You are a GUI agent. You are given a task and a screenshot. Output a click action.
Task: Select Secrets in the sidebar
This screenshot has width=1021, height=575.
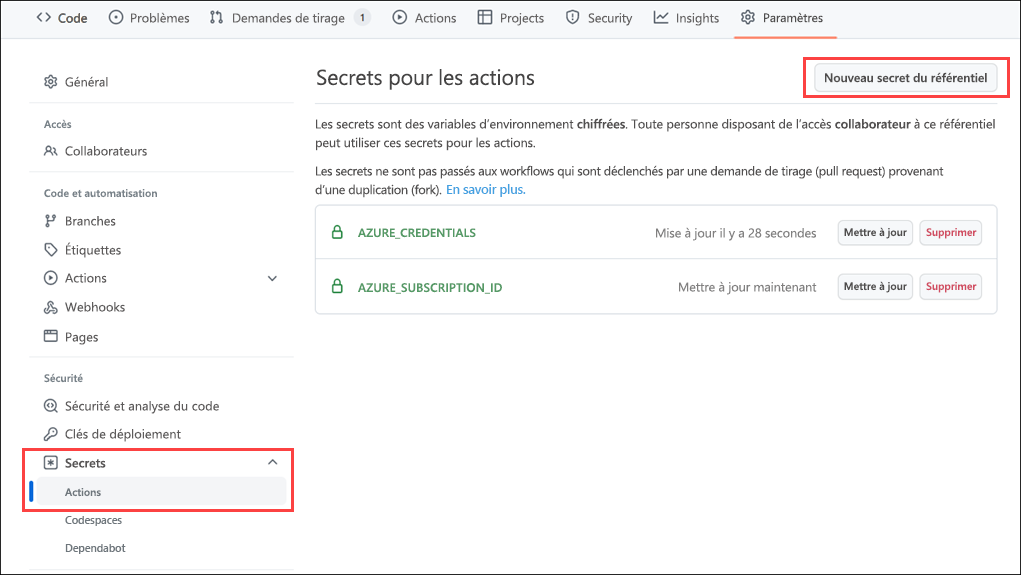click(85, 463)
